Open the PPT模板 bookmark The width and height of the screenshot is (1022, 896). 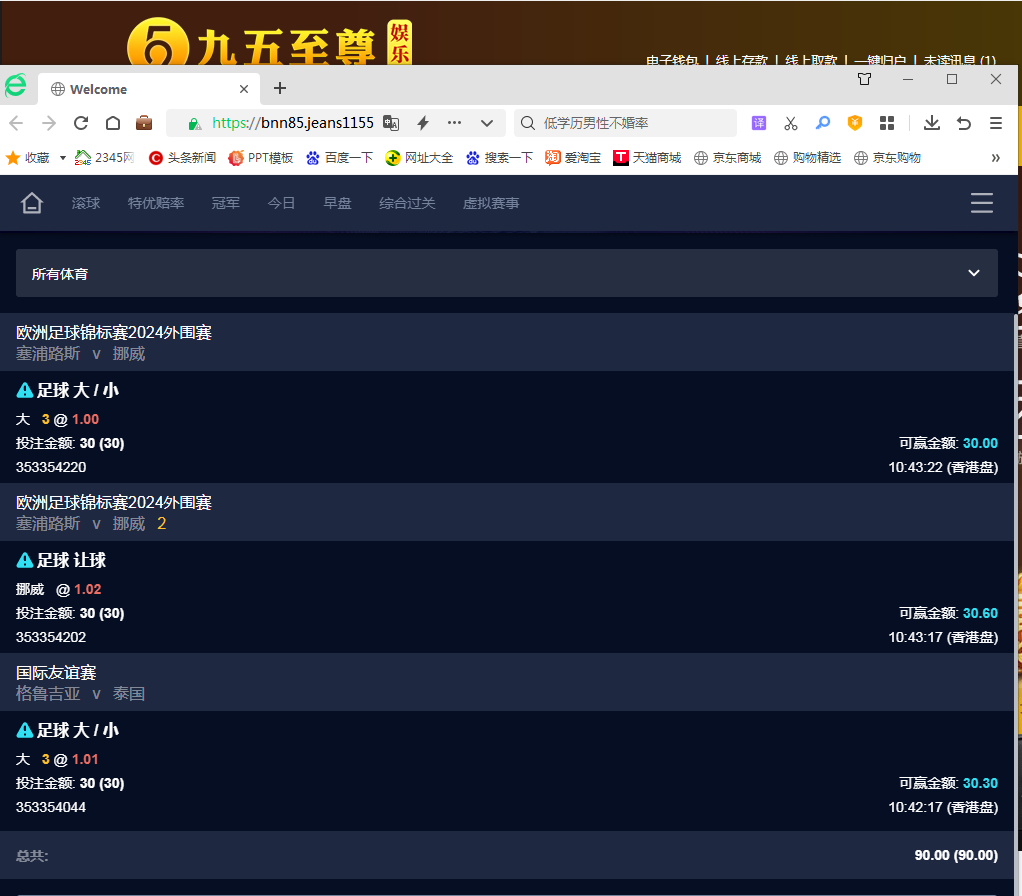261,158
